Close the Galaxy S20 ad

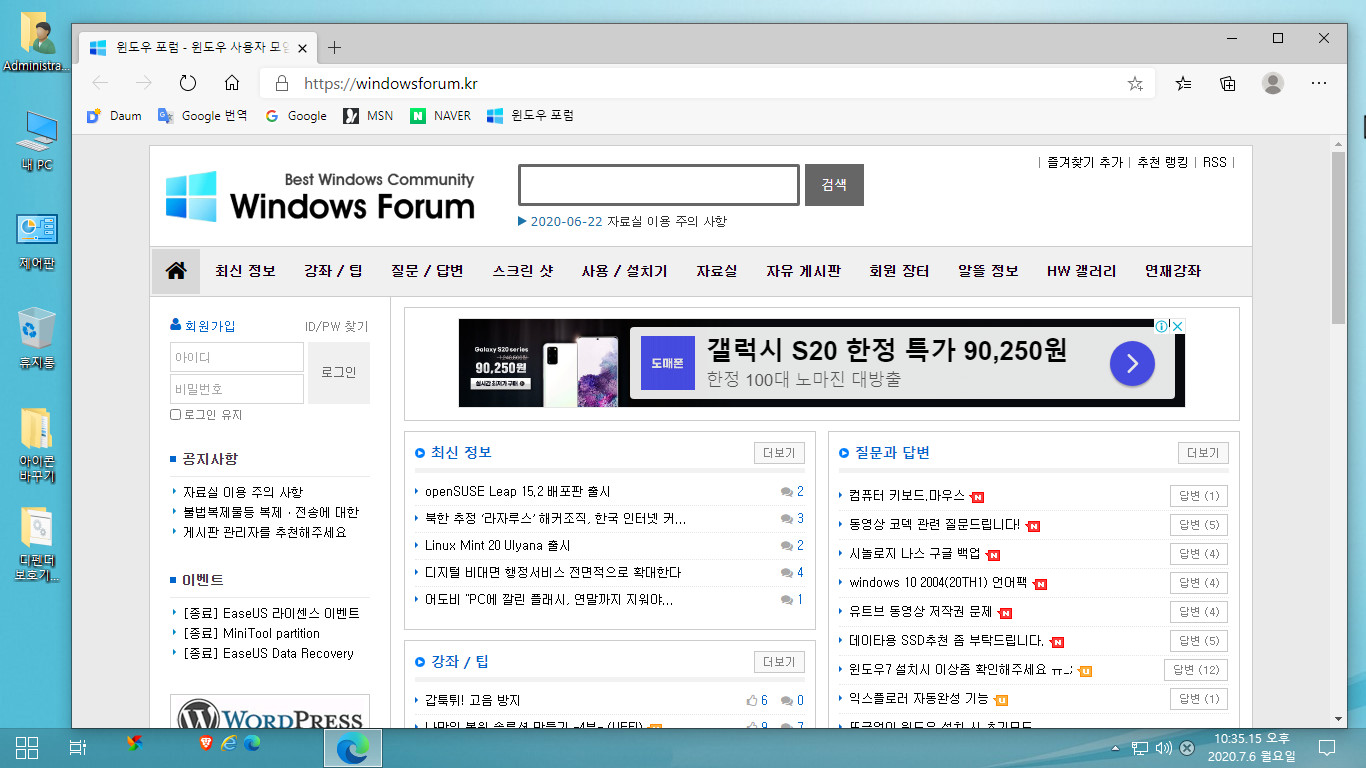pos(1178,326)
